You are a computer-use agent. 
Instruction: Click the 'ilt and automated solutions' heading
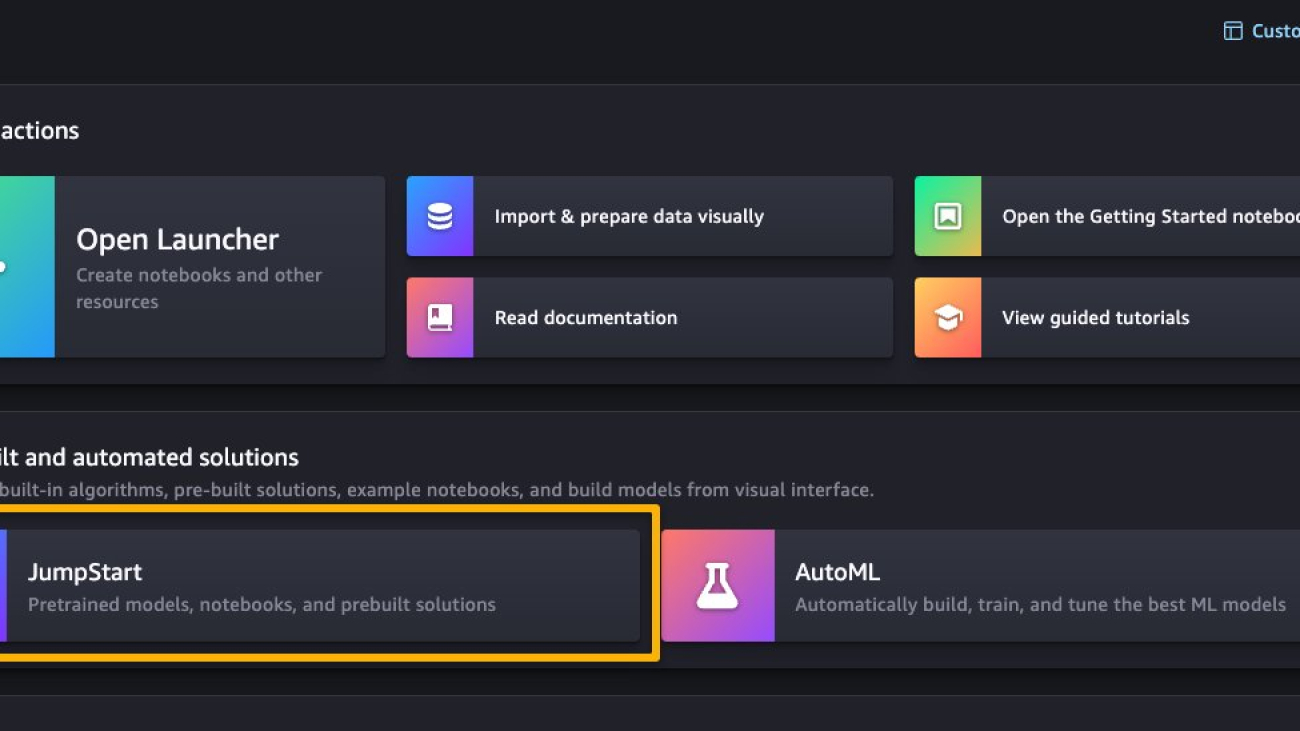point(149,457)
